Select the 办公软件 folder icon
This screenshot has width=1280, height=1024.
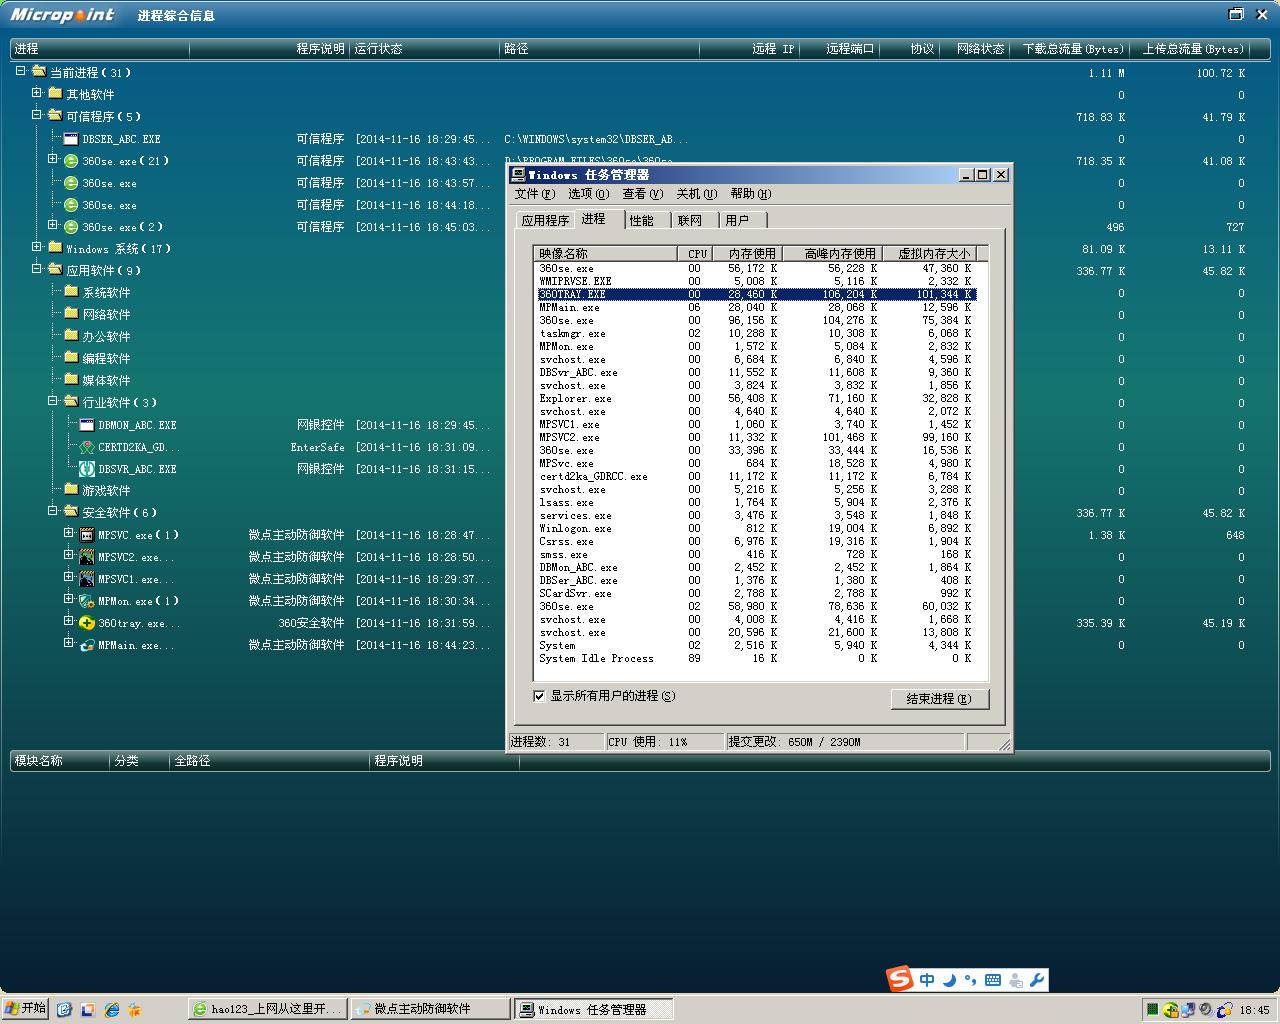point(71,336)
